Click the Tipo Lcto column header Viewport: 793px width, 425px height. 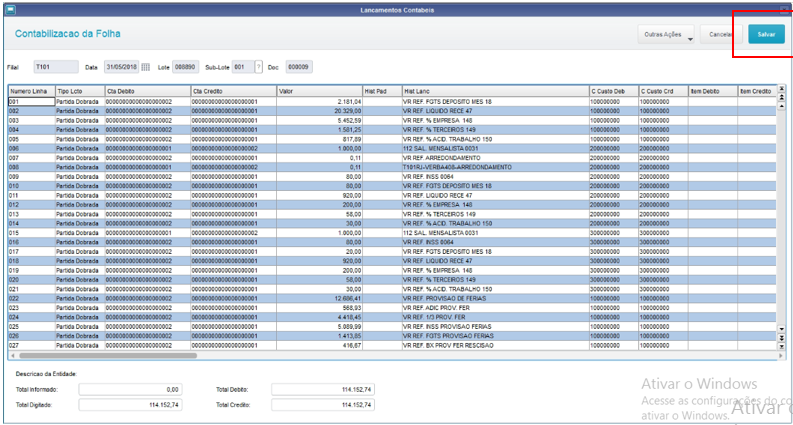click(79, 92)
